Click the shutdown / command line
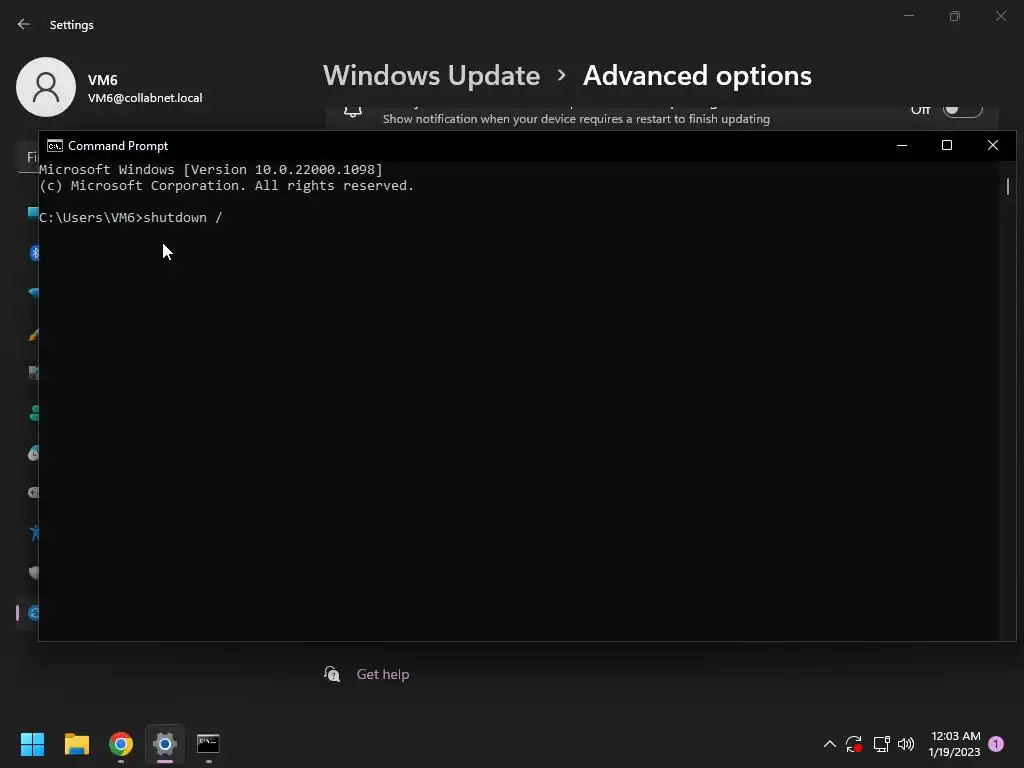The height and width of the screenshot is (768, 1024). pos(131,217)
